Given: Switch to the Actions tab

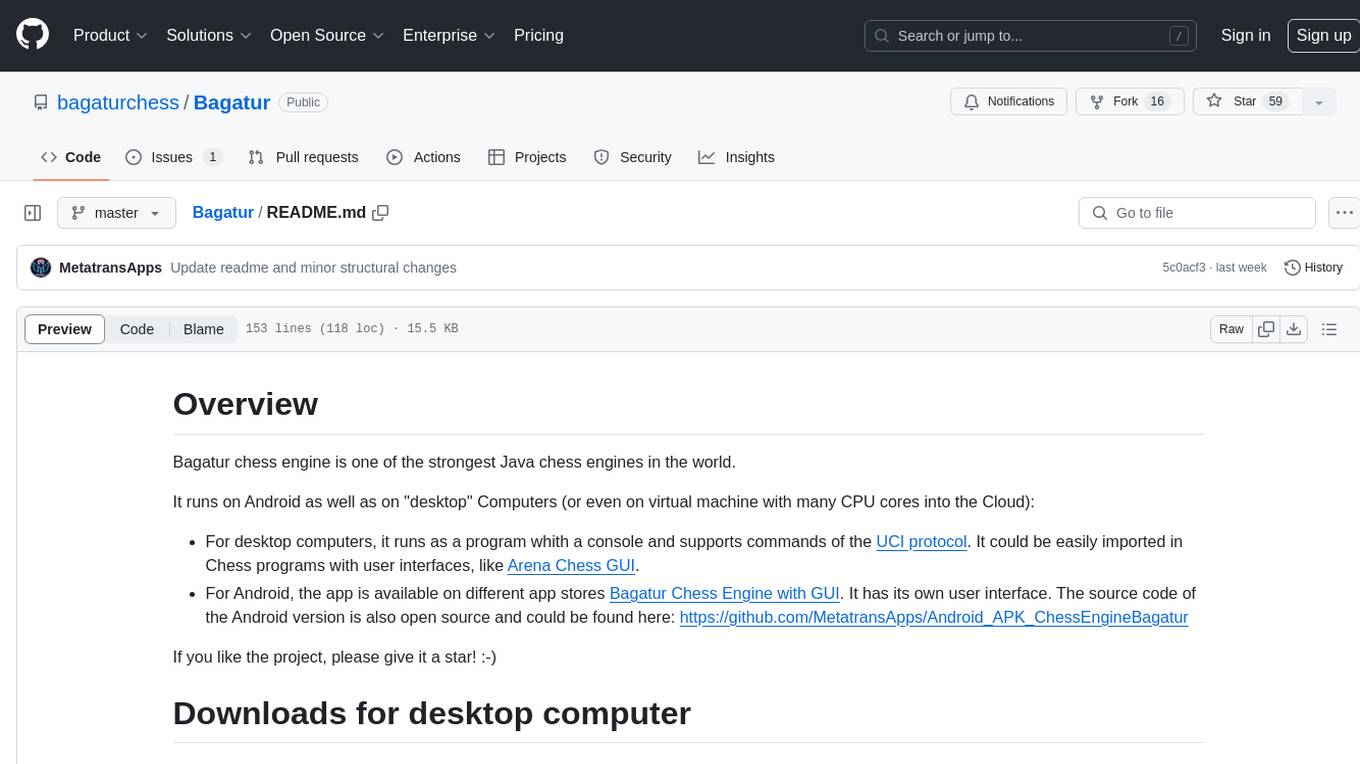Looking at the screenshot, I should [423, 157].
